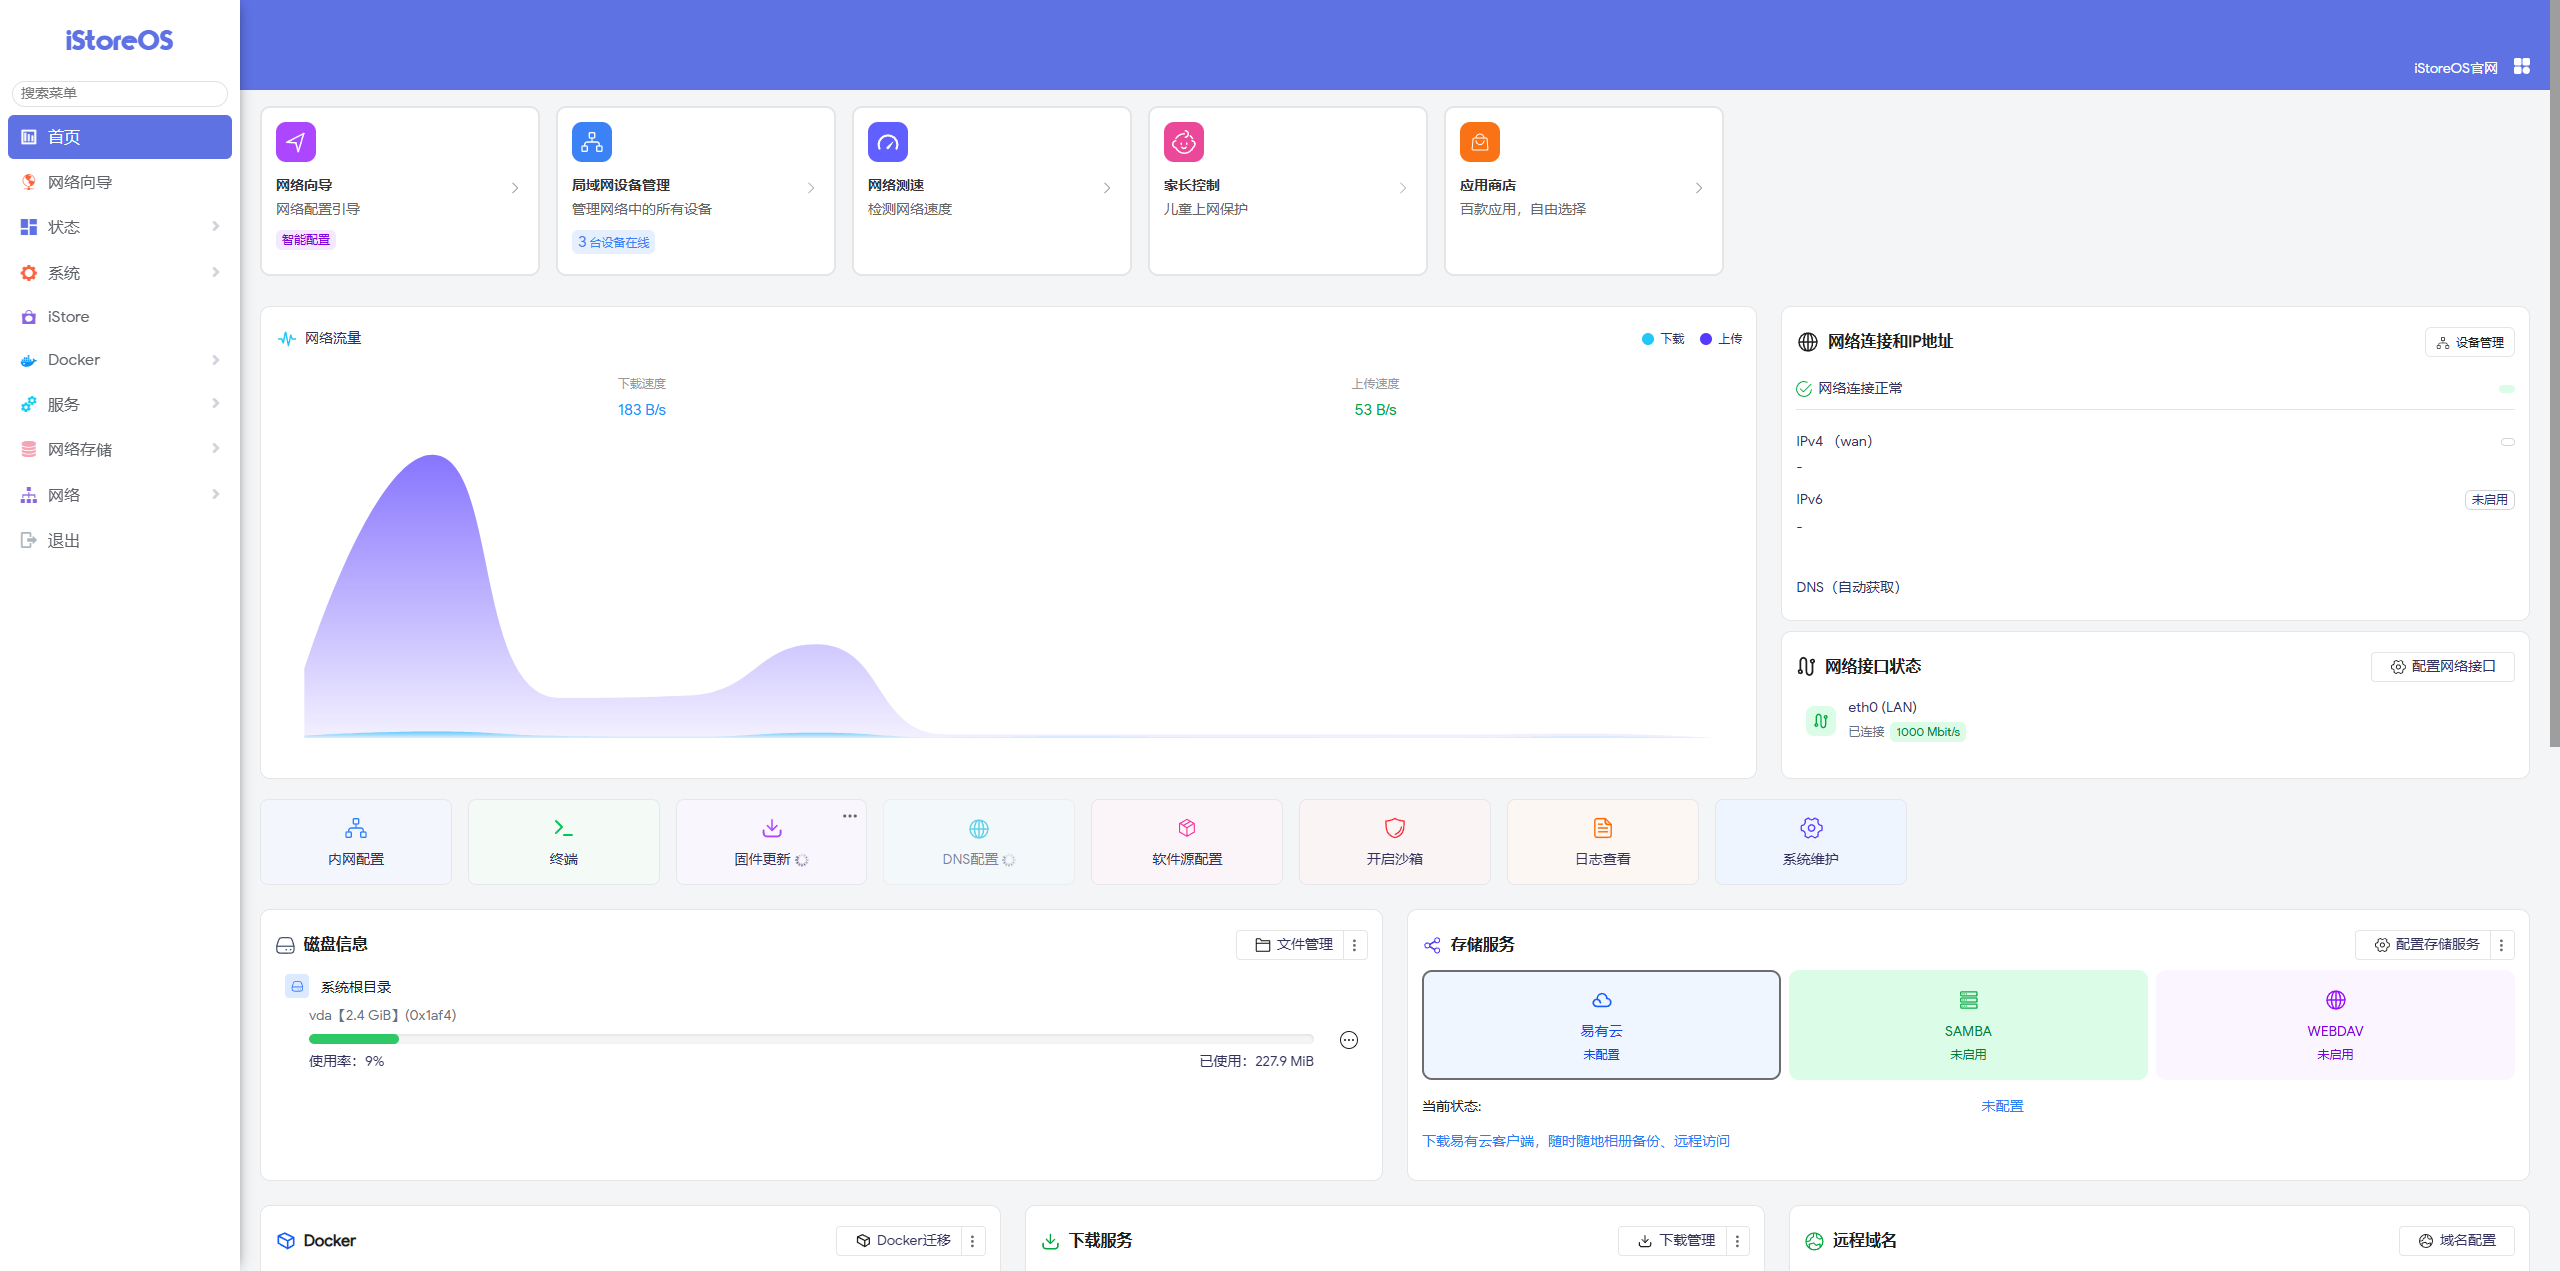The width and height of the screenshot is (2560, 1271).
Task: Click the network speed test gauge icon
Action: [887, 142]
